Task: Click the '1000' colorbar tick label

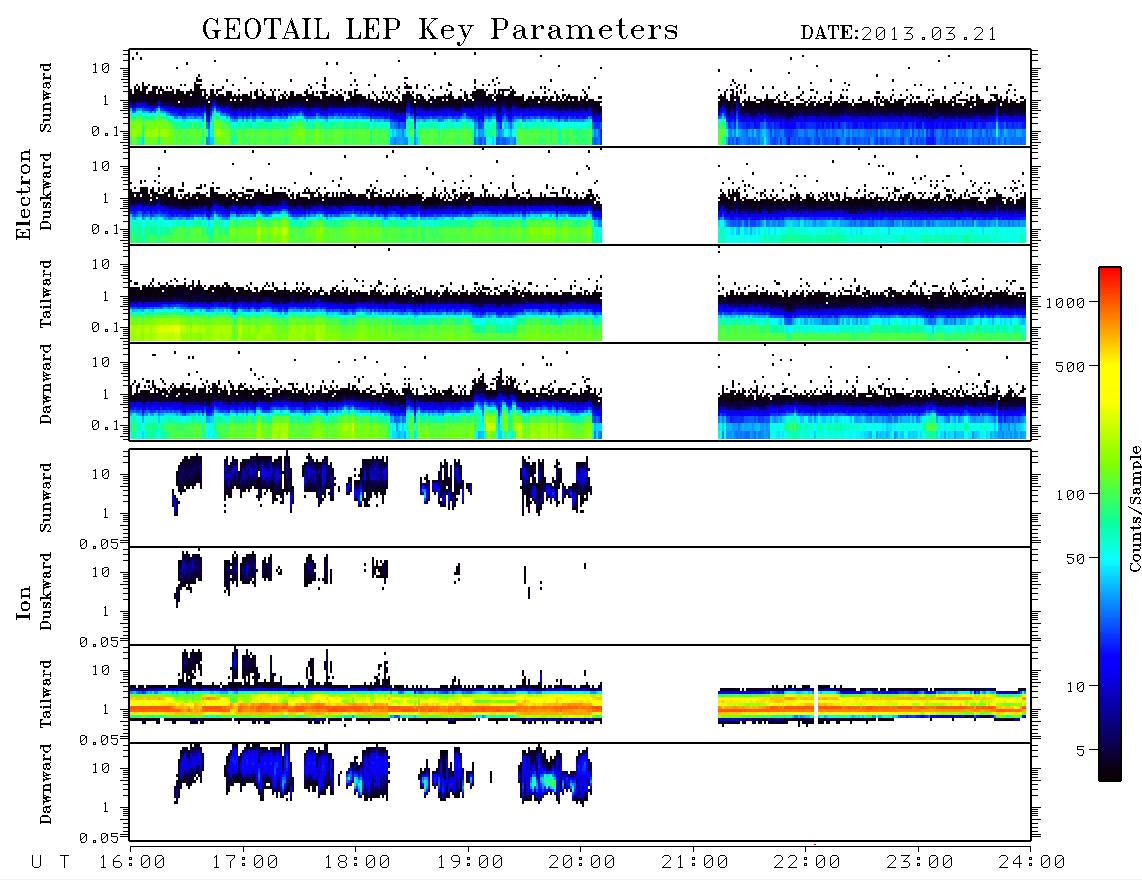Action: point(1066,302)
